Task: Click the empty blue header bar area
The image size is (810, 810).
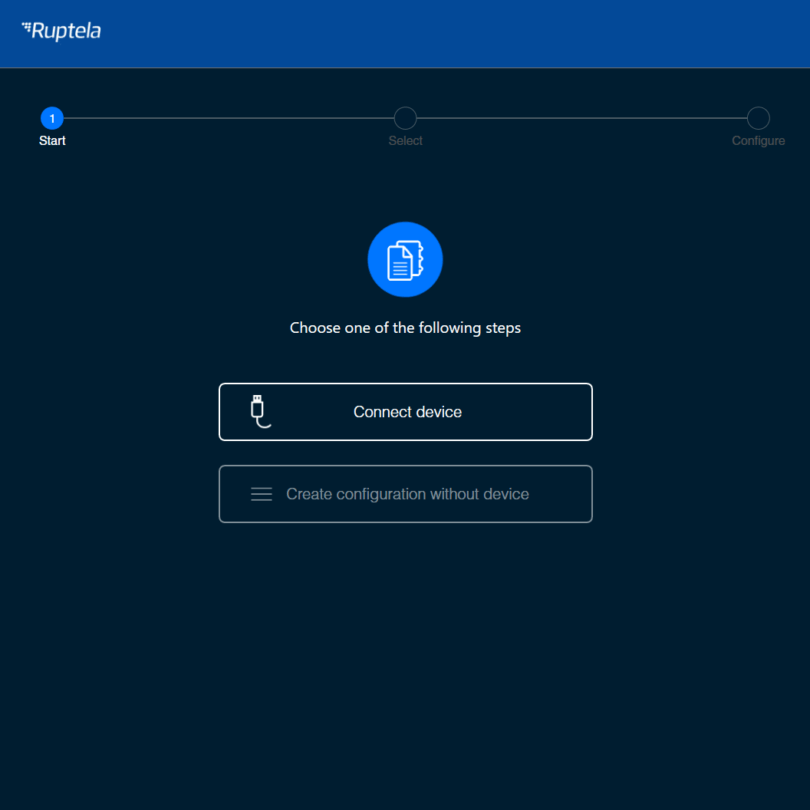Action: [450, 33]
